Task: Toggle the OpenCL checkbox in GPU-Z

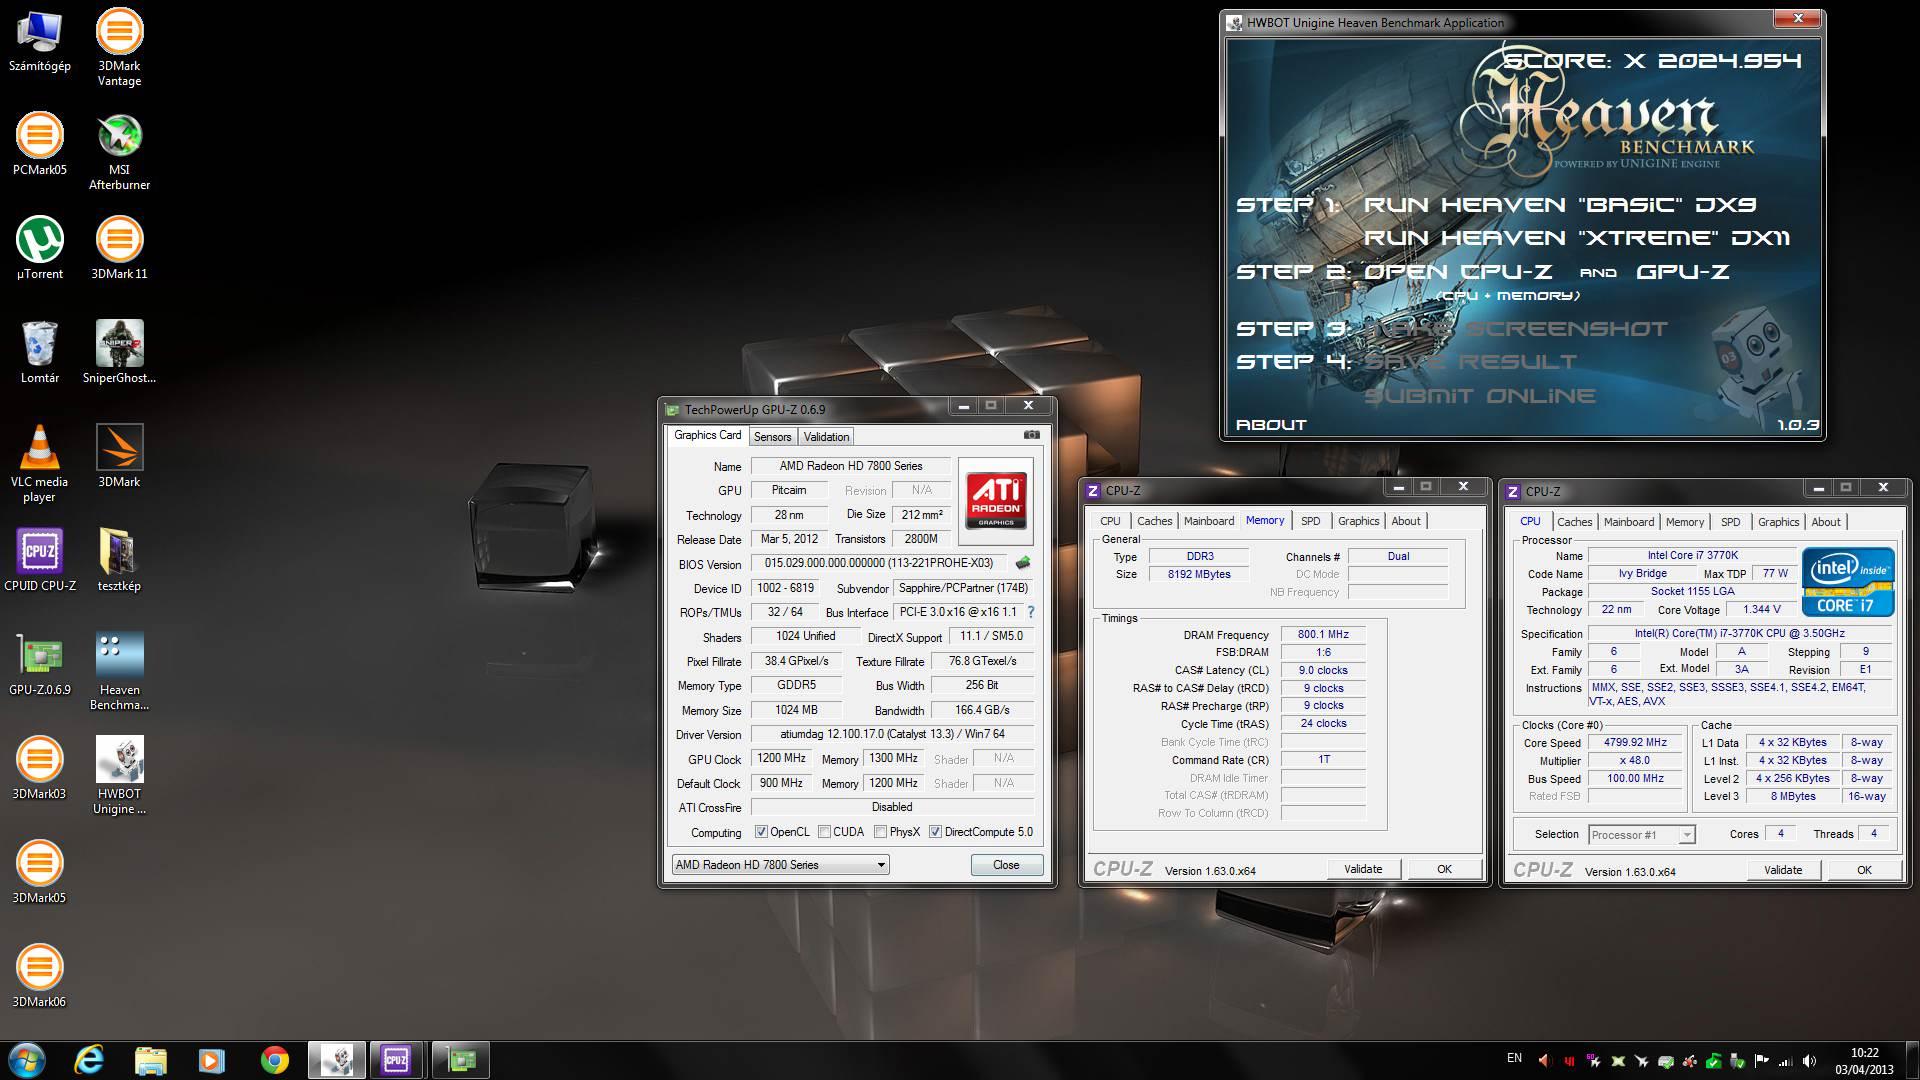Action: pyautogui.click(x=761, y=832)
